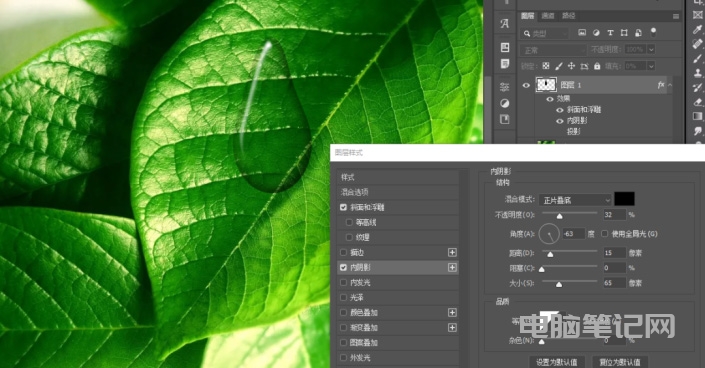Open layer 填充 dropdown arrow
Viewport: 705px width, 368px height.
(x=651, y=66)
